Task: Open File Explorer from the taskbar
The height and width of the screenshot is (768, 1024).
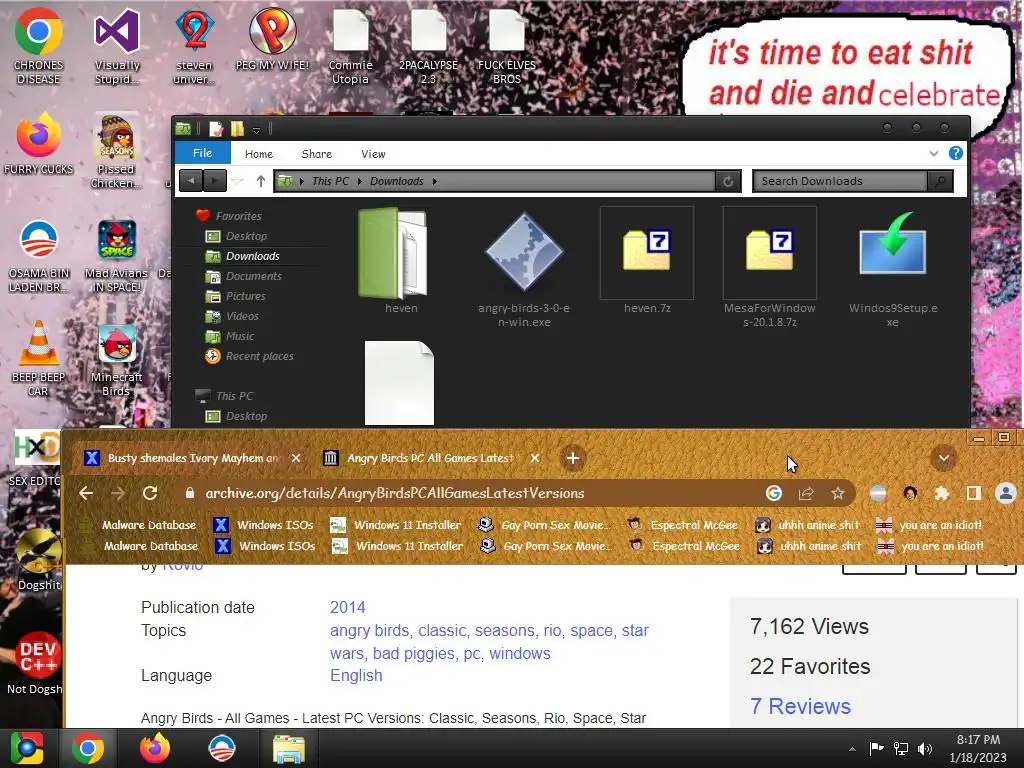Action: (288, 748)
